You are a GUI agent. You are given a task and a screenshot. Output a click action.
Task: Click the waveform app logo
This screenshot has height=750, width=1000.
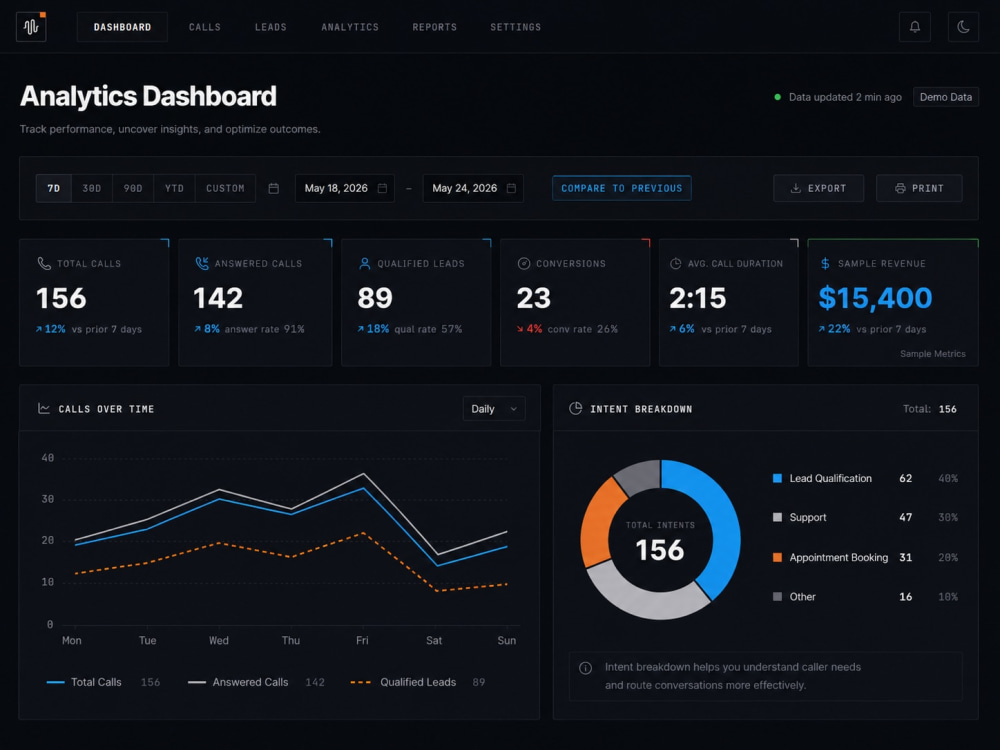[31, 27]
